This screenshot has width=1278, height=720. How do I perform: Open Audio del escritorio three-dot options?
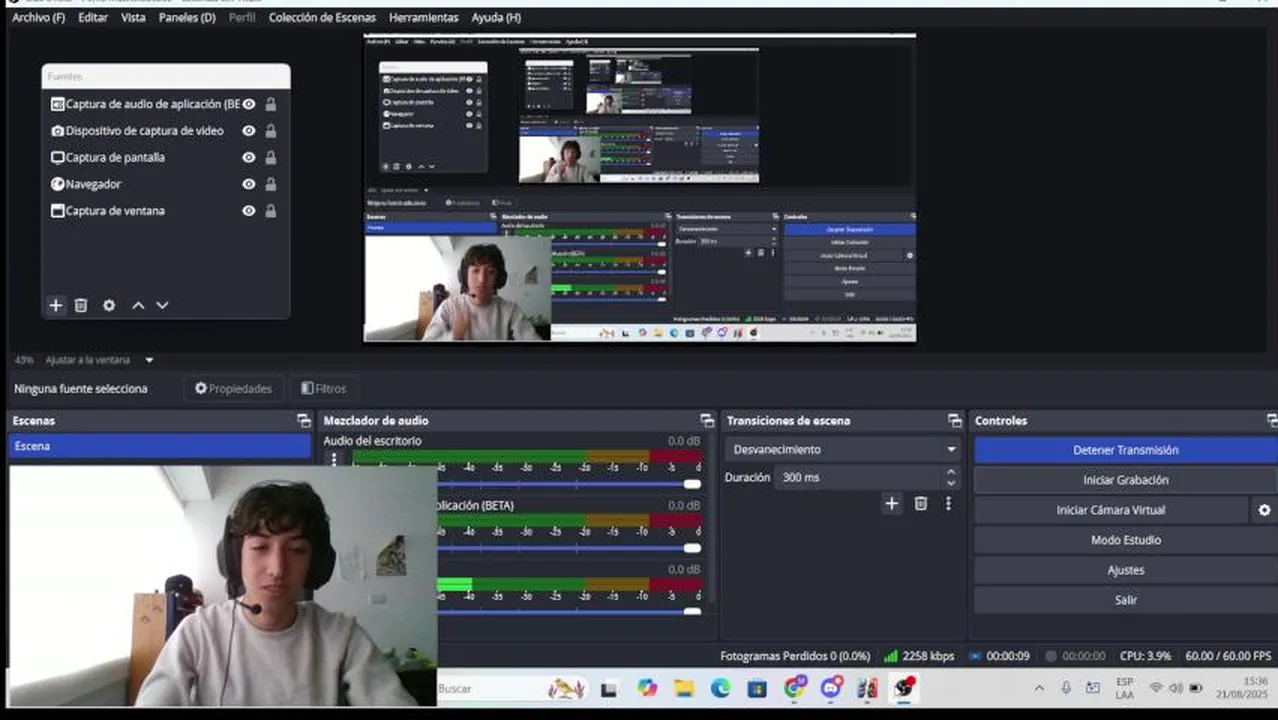(334, 460)
